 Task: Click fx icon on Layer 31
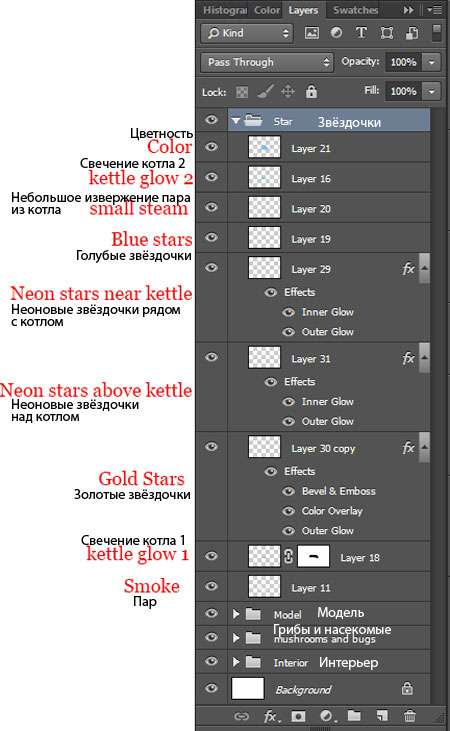[x=408, y=358]
